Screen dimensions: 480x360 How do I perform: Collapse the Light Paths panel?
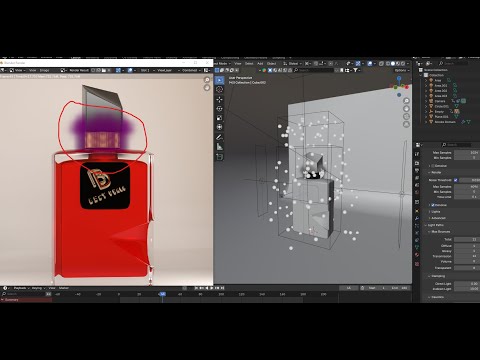(425, 225)
